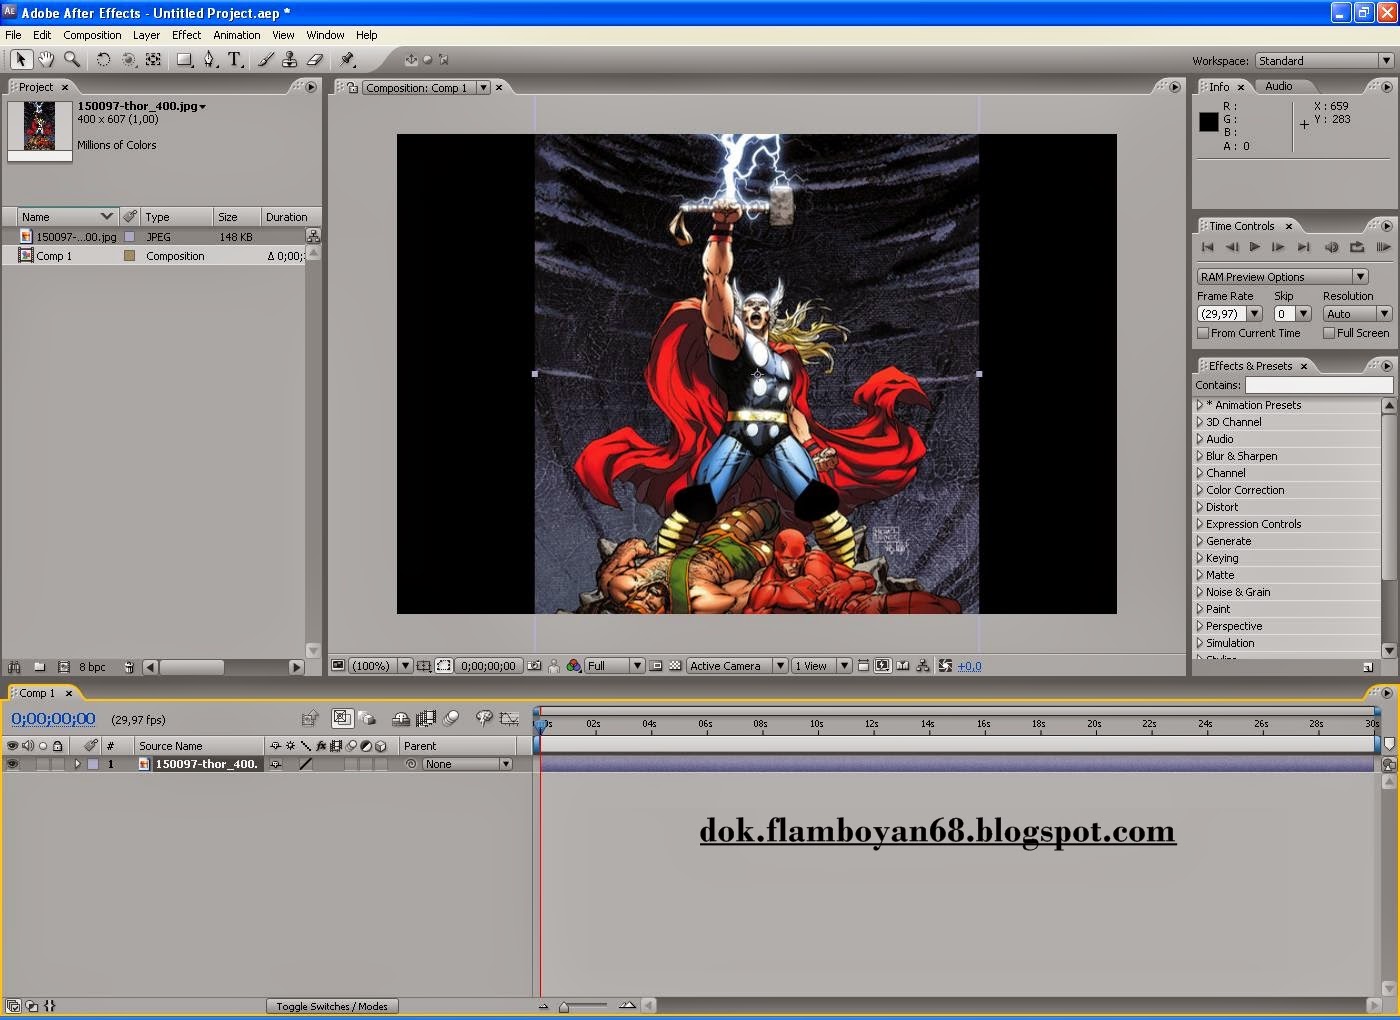The height and width of the screenshot is (1020, 1400).
Task: Click the RAM Preview button
Action: tap(1384, 247)
